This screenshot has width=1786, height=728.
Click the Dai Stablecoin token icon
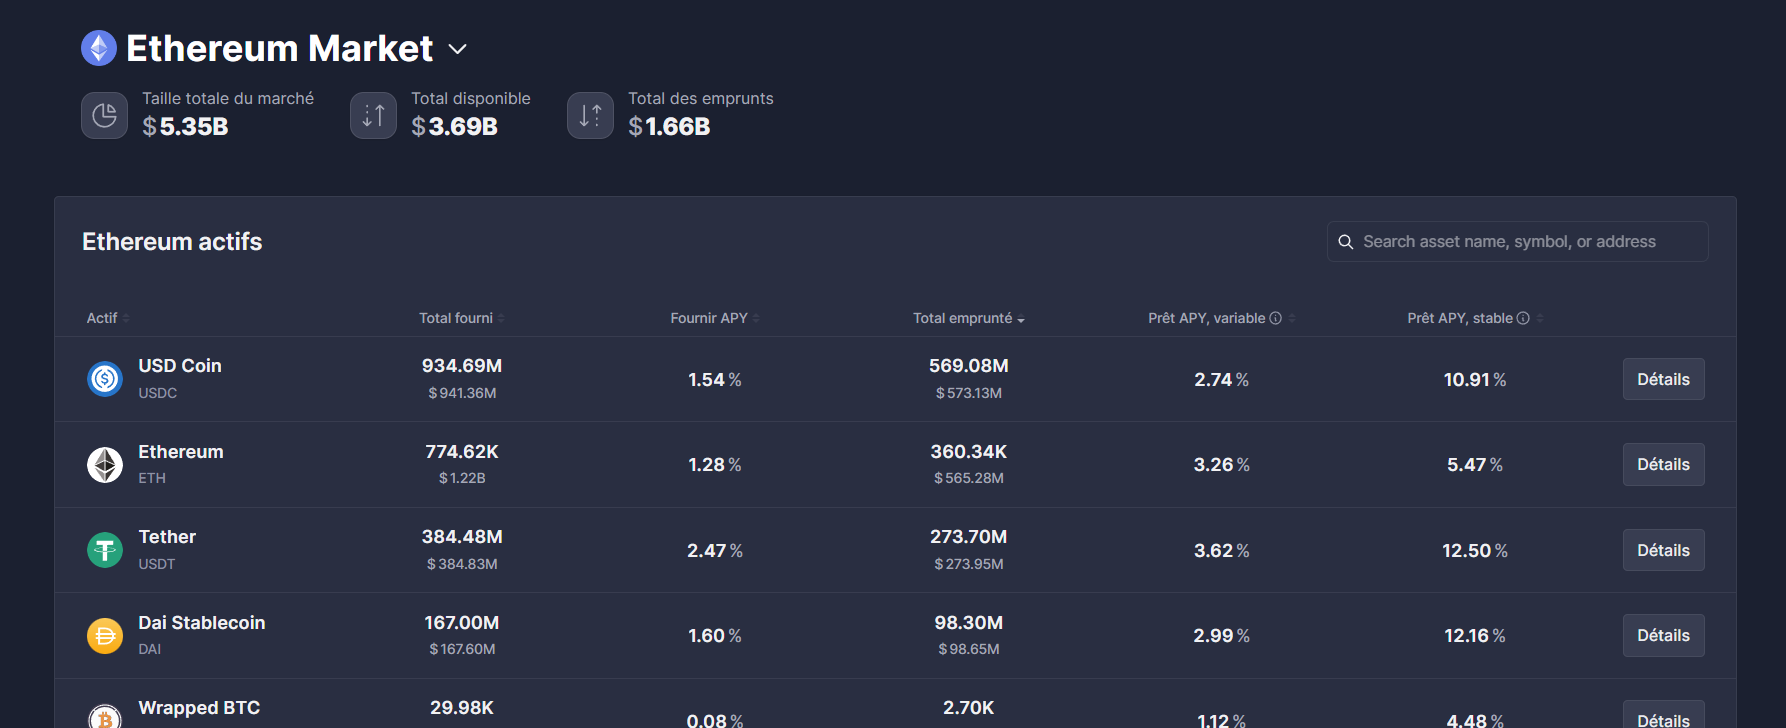point(105,635)
